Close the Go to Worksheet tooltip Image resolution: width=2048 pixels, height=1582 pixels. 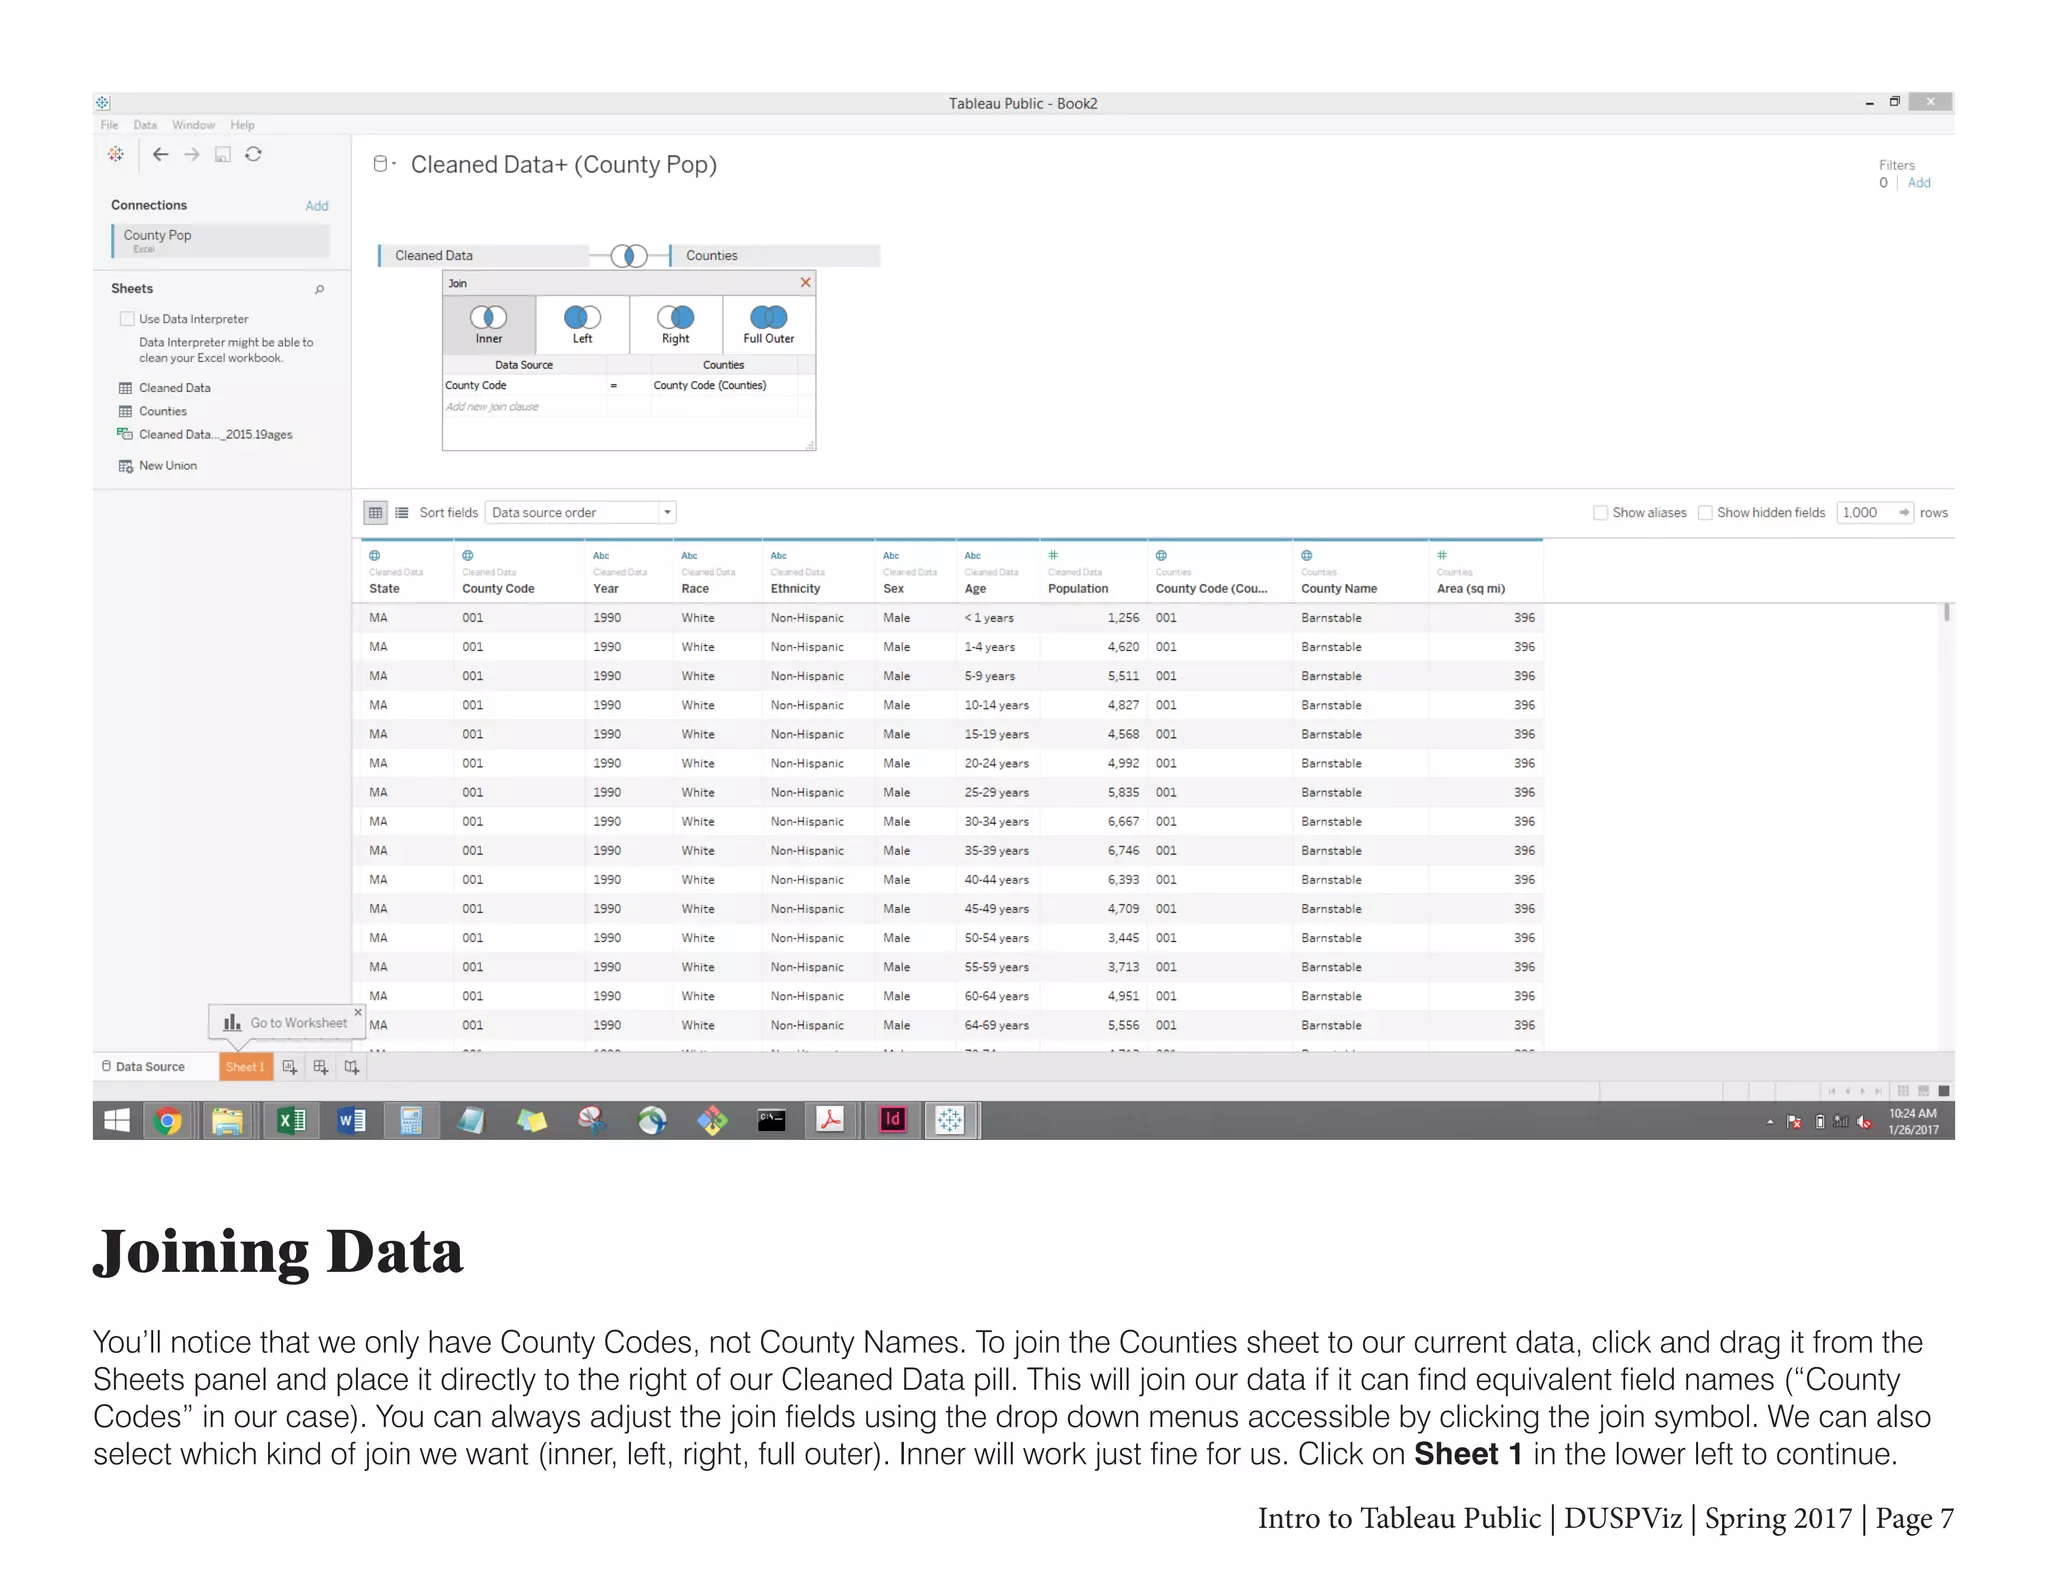click(358, 1012)
